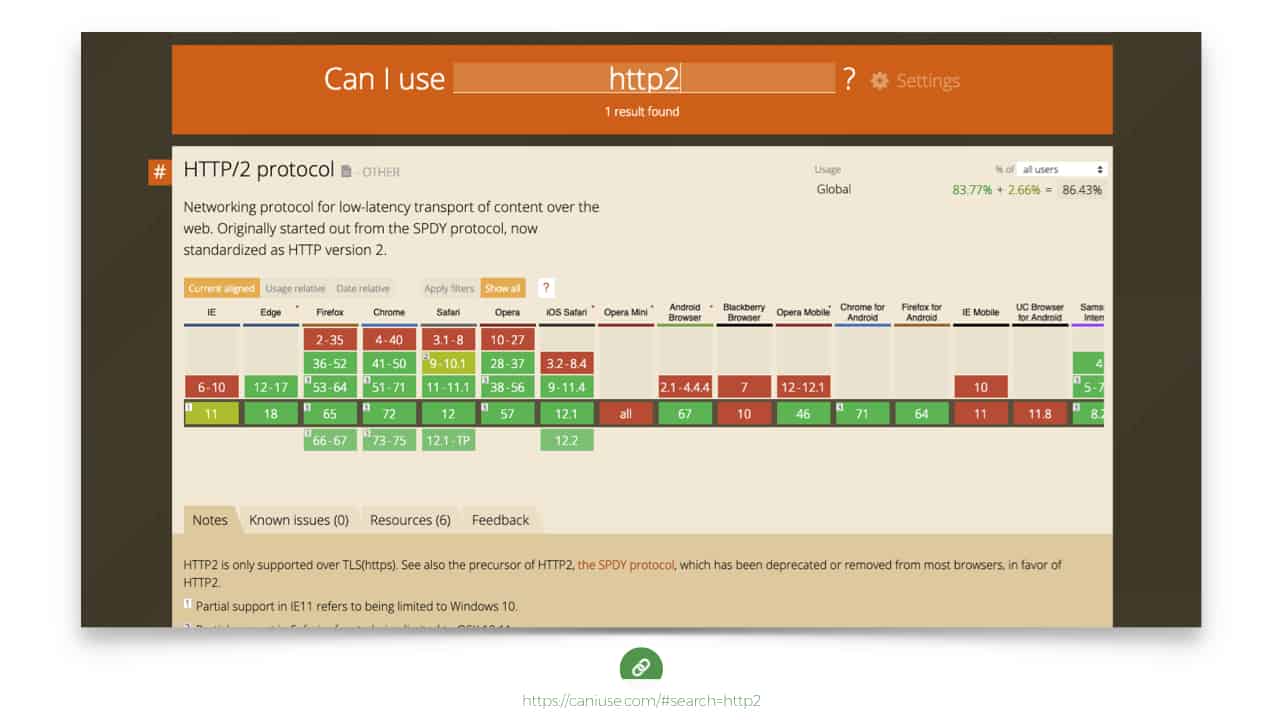The image size is (1280, 720).
Task: Click the orange # permalink icon
Action: pos(159,172)
